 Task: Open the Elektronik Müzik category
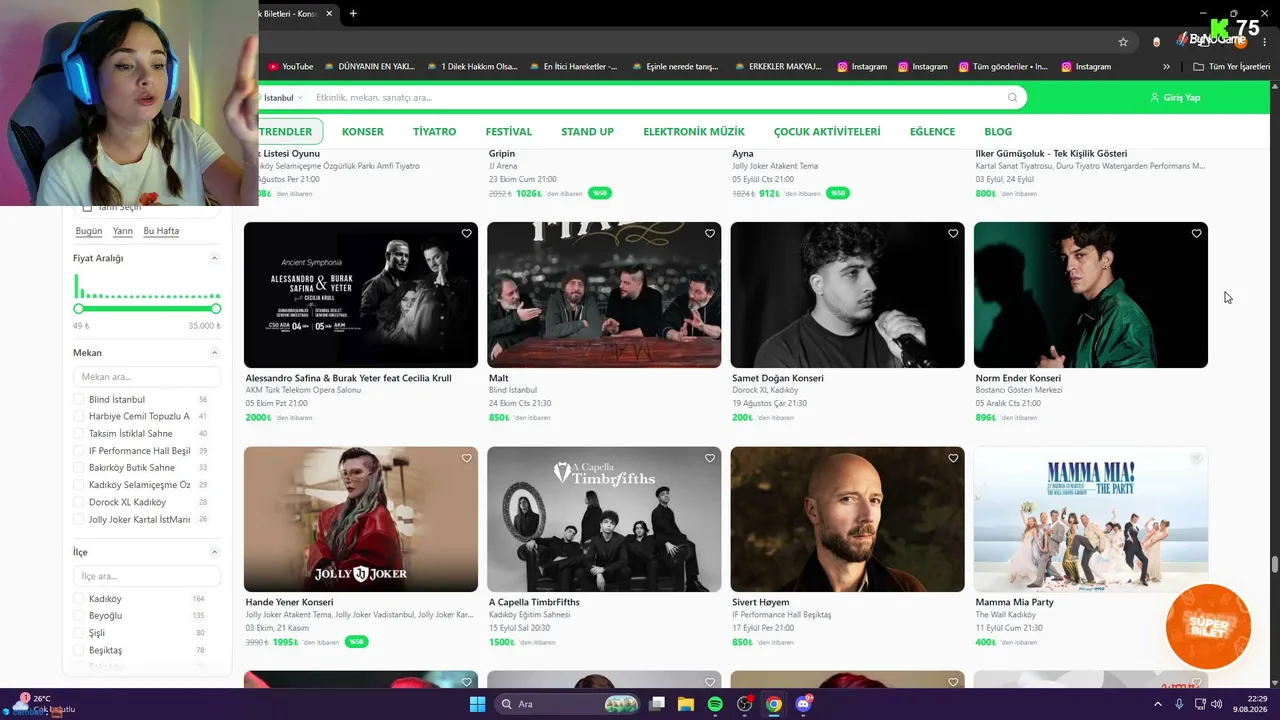(x=694, y=132)
